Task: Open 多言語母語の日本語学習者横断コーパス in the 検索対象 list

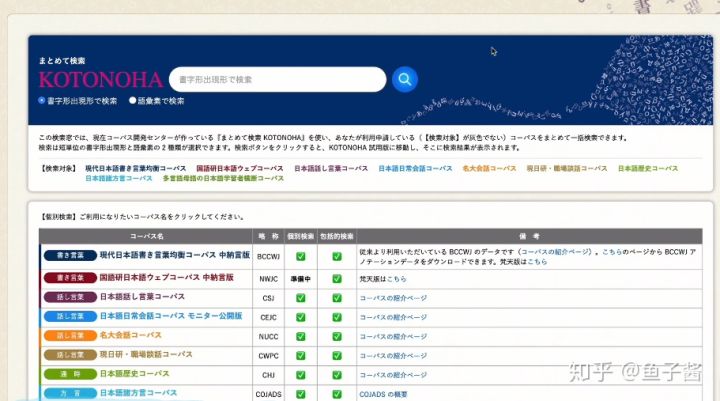Action: point(223,178)
